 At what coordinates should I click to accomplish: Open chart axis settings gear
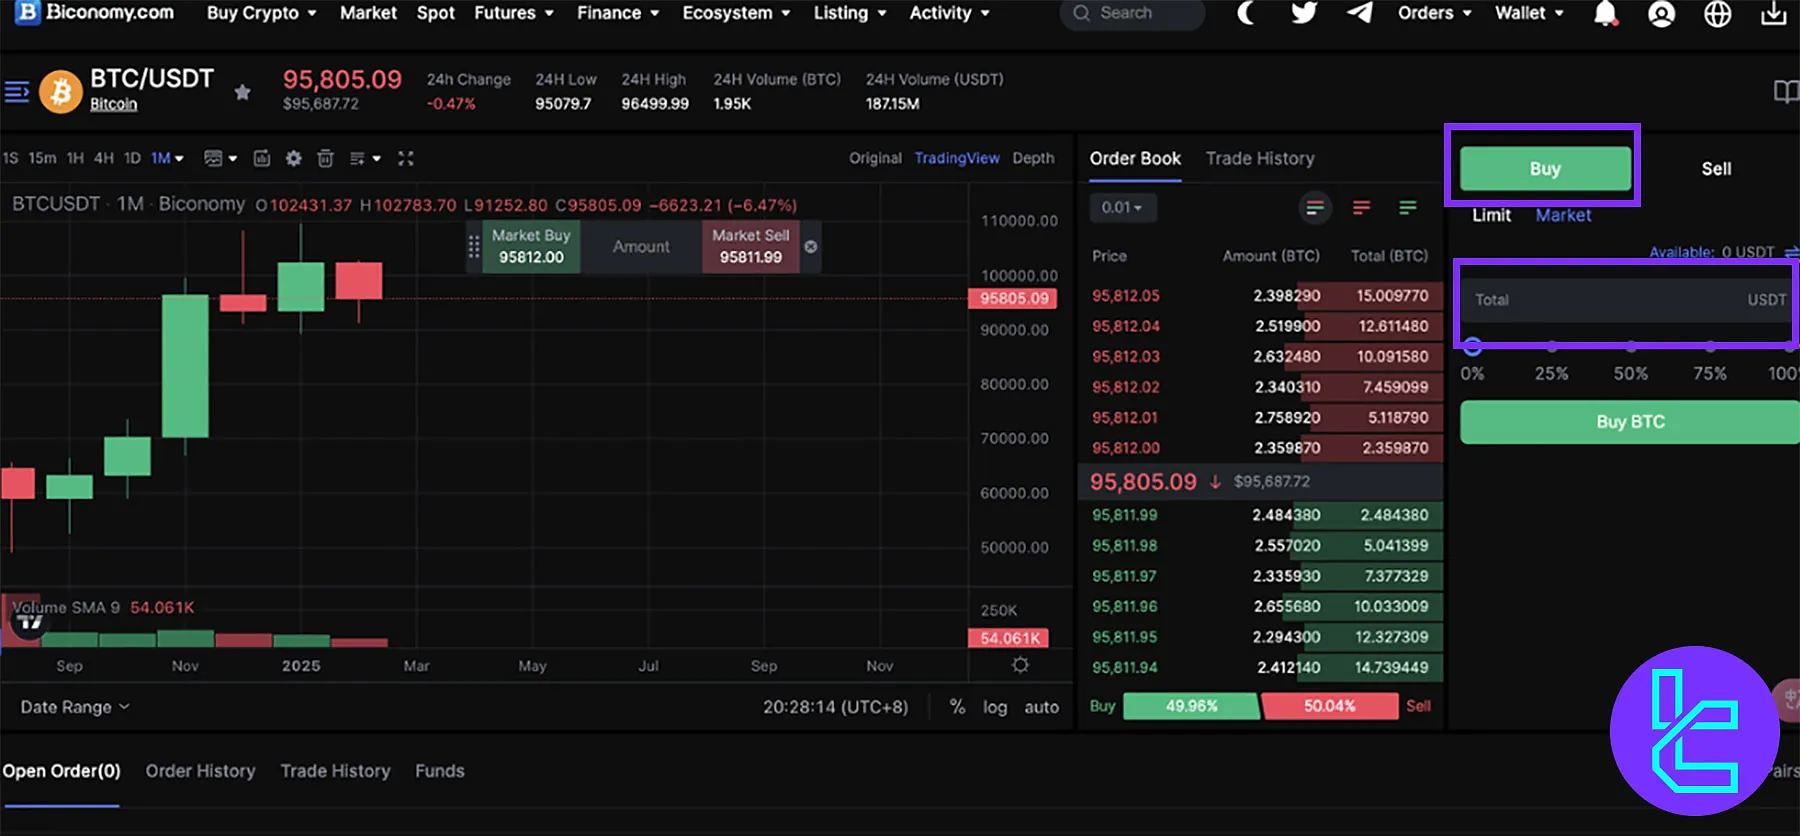pyautogui.click(x=1020, y=665)
